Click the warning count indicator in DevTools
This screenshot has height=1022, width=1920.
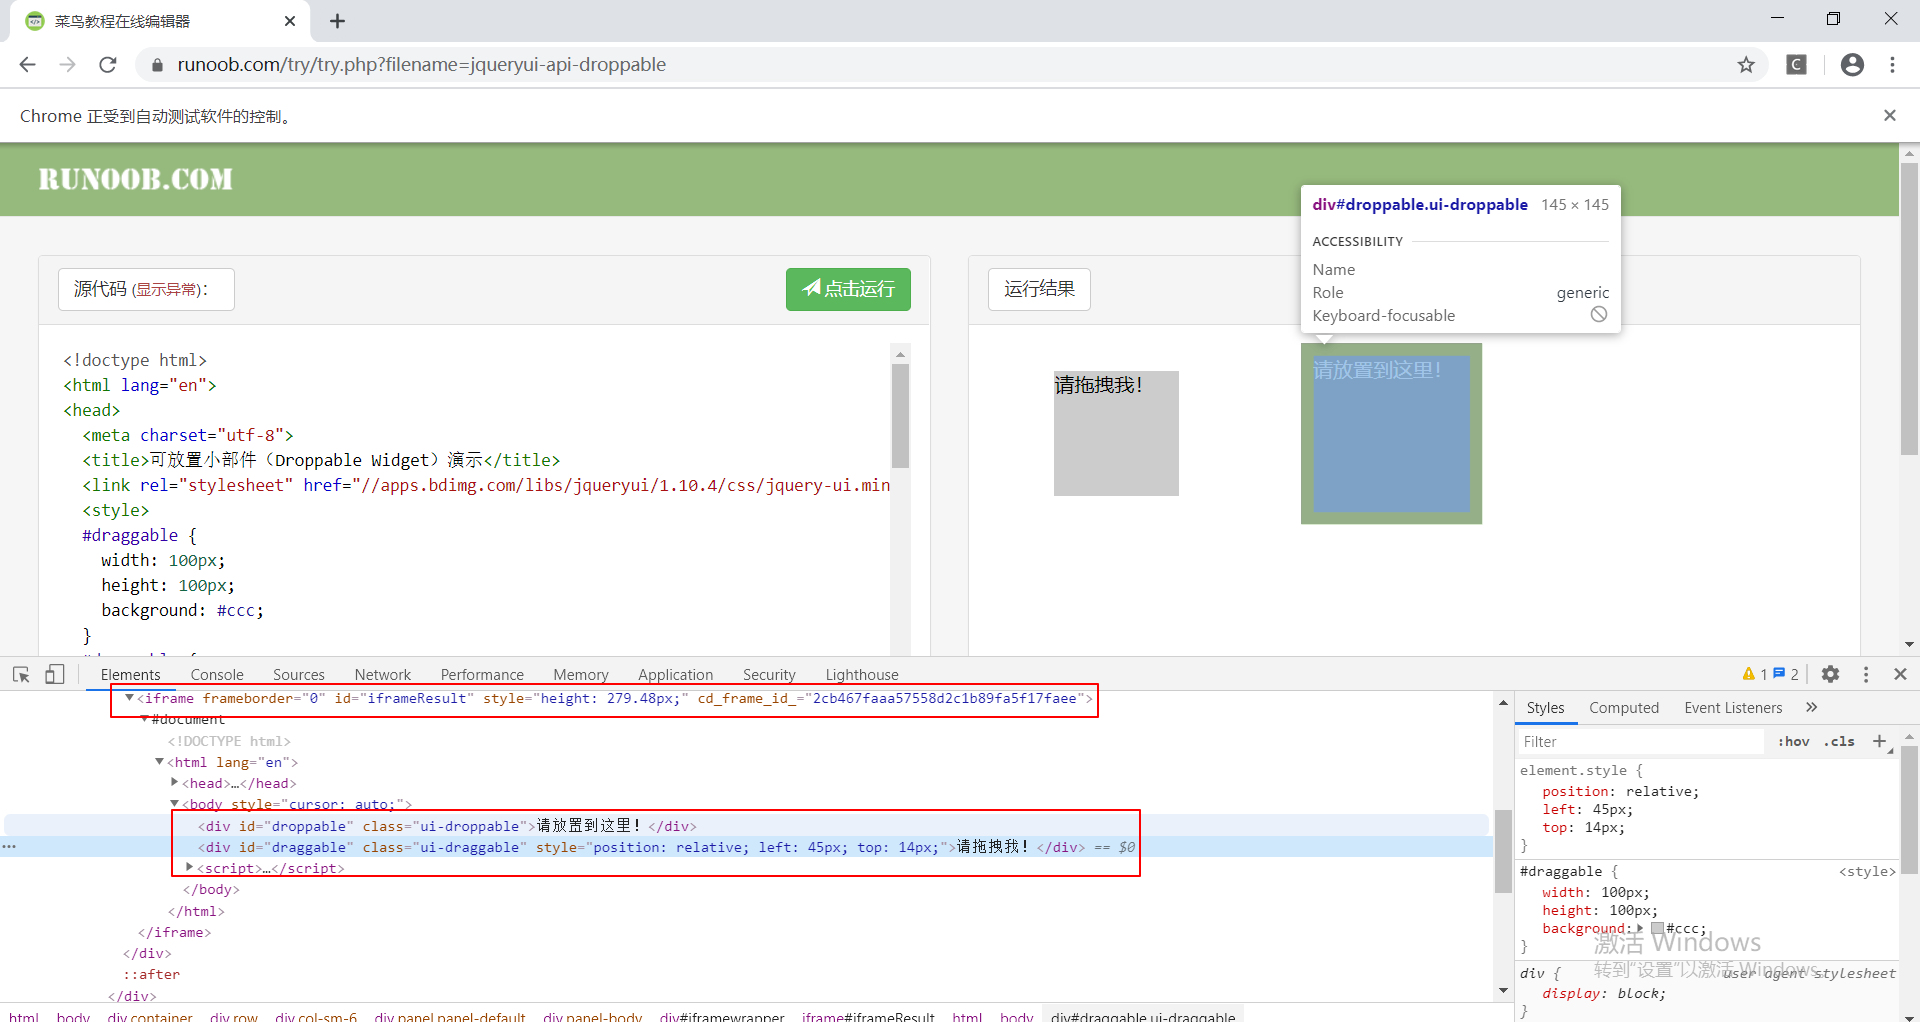pyautogui.click(x=1755, y=675)
